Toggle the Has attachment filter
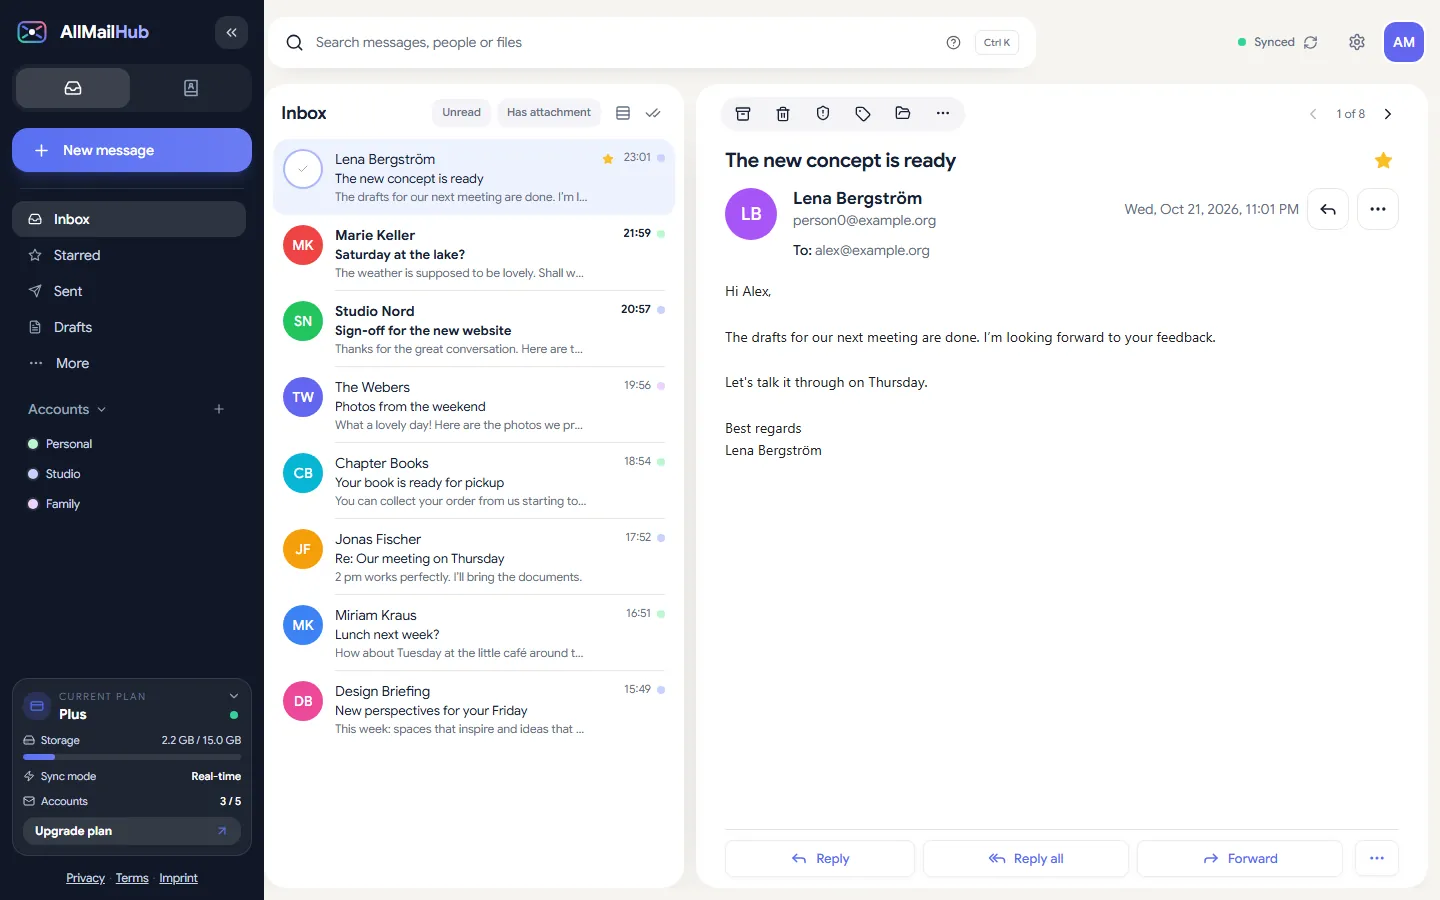This screenshot has height=900, width=1440. pyautogui.click(x=549, y=113)
